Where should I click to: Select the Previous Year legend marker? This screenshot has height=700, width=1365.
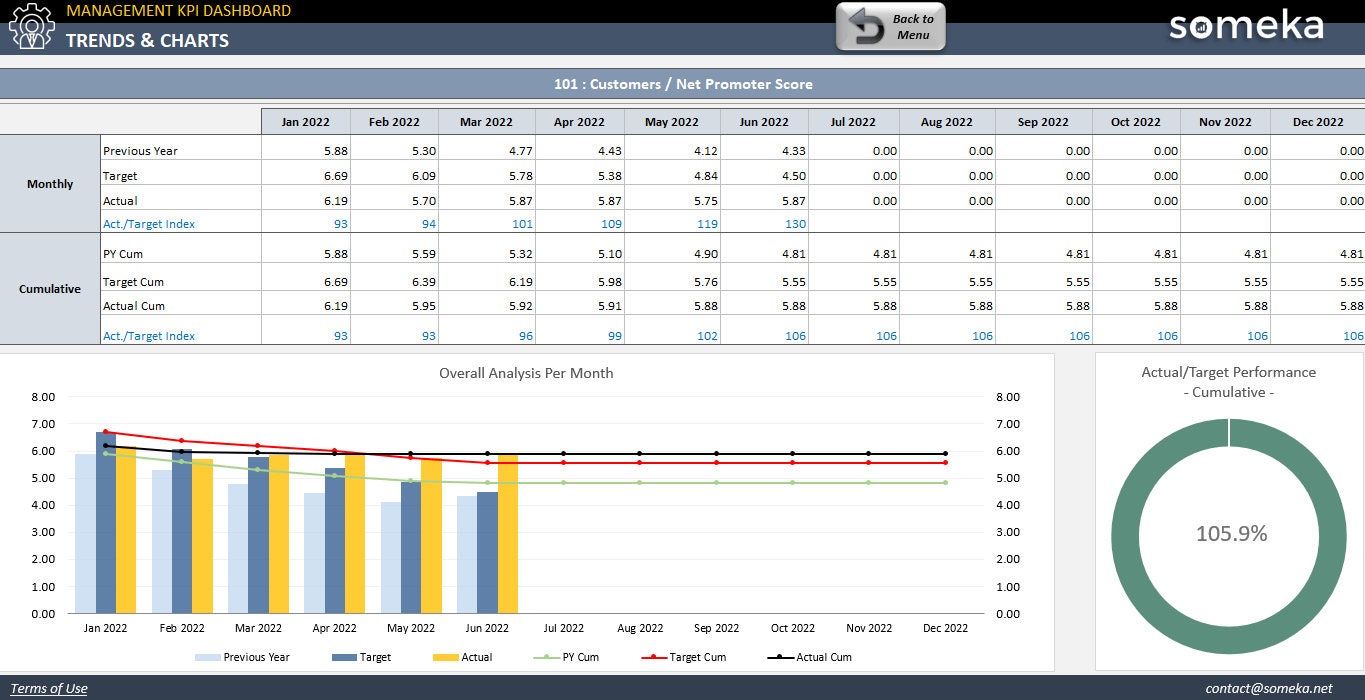[205, 657]
